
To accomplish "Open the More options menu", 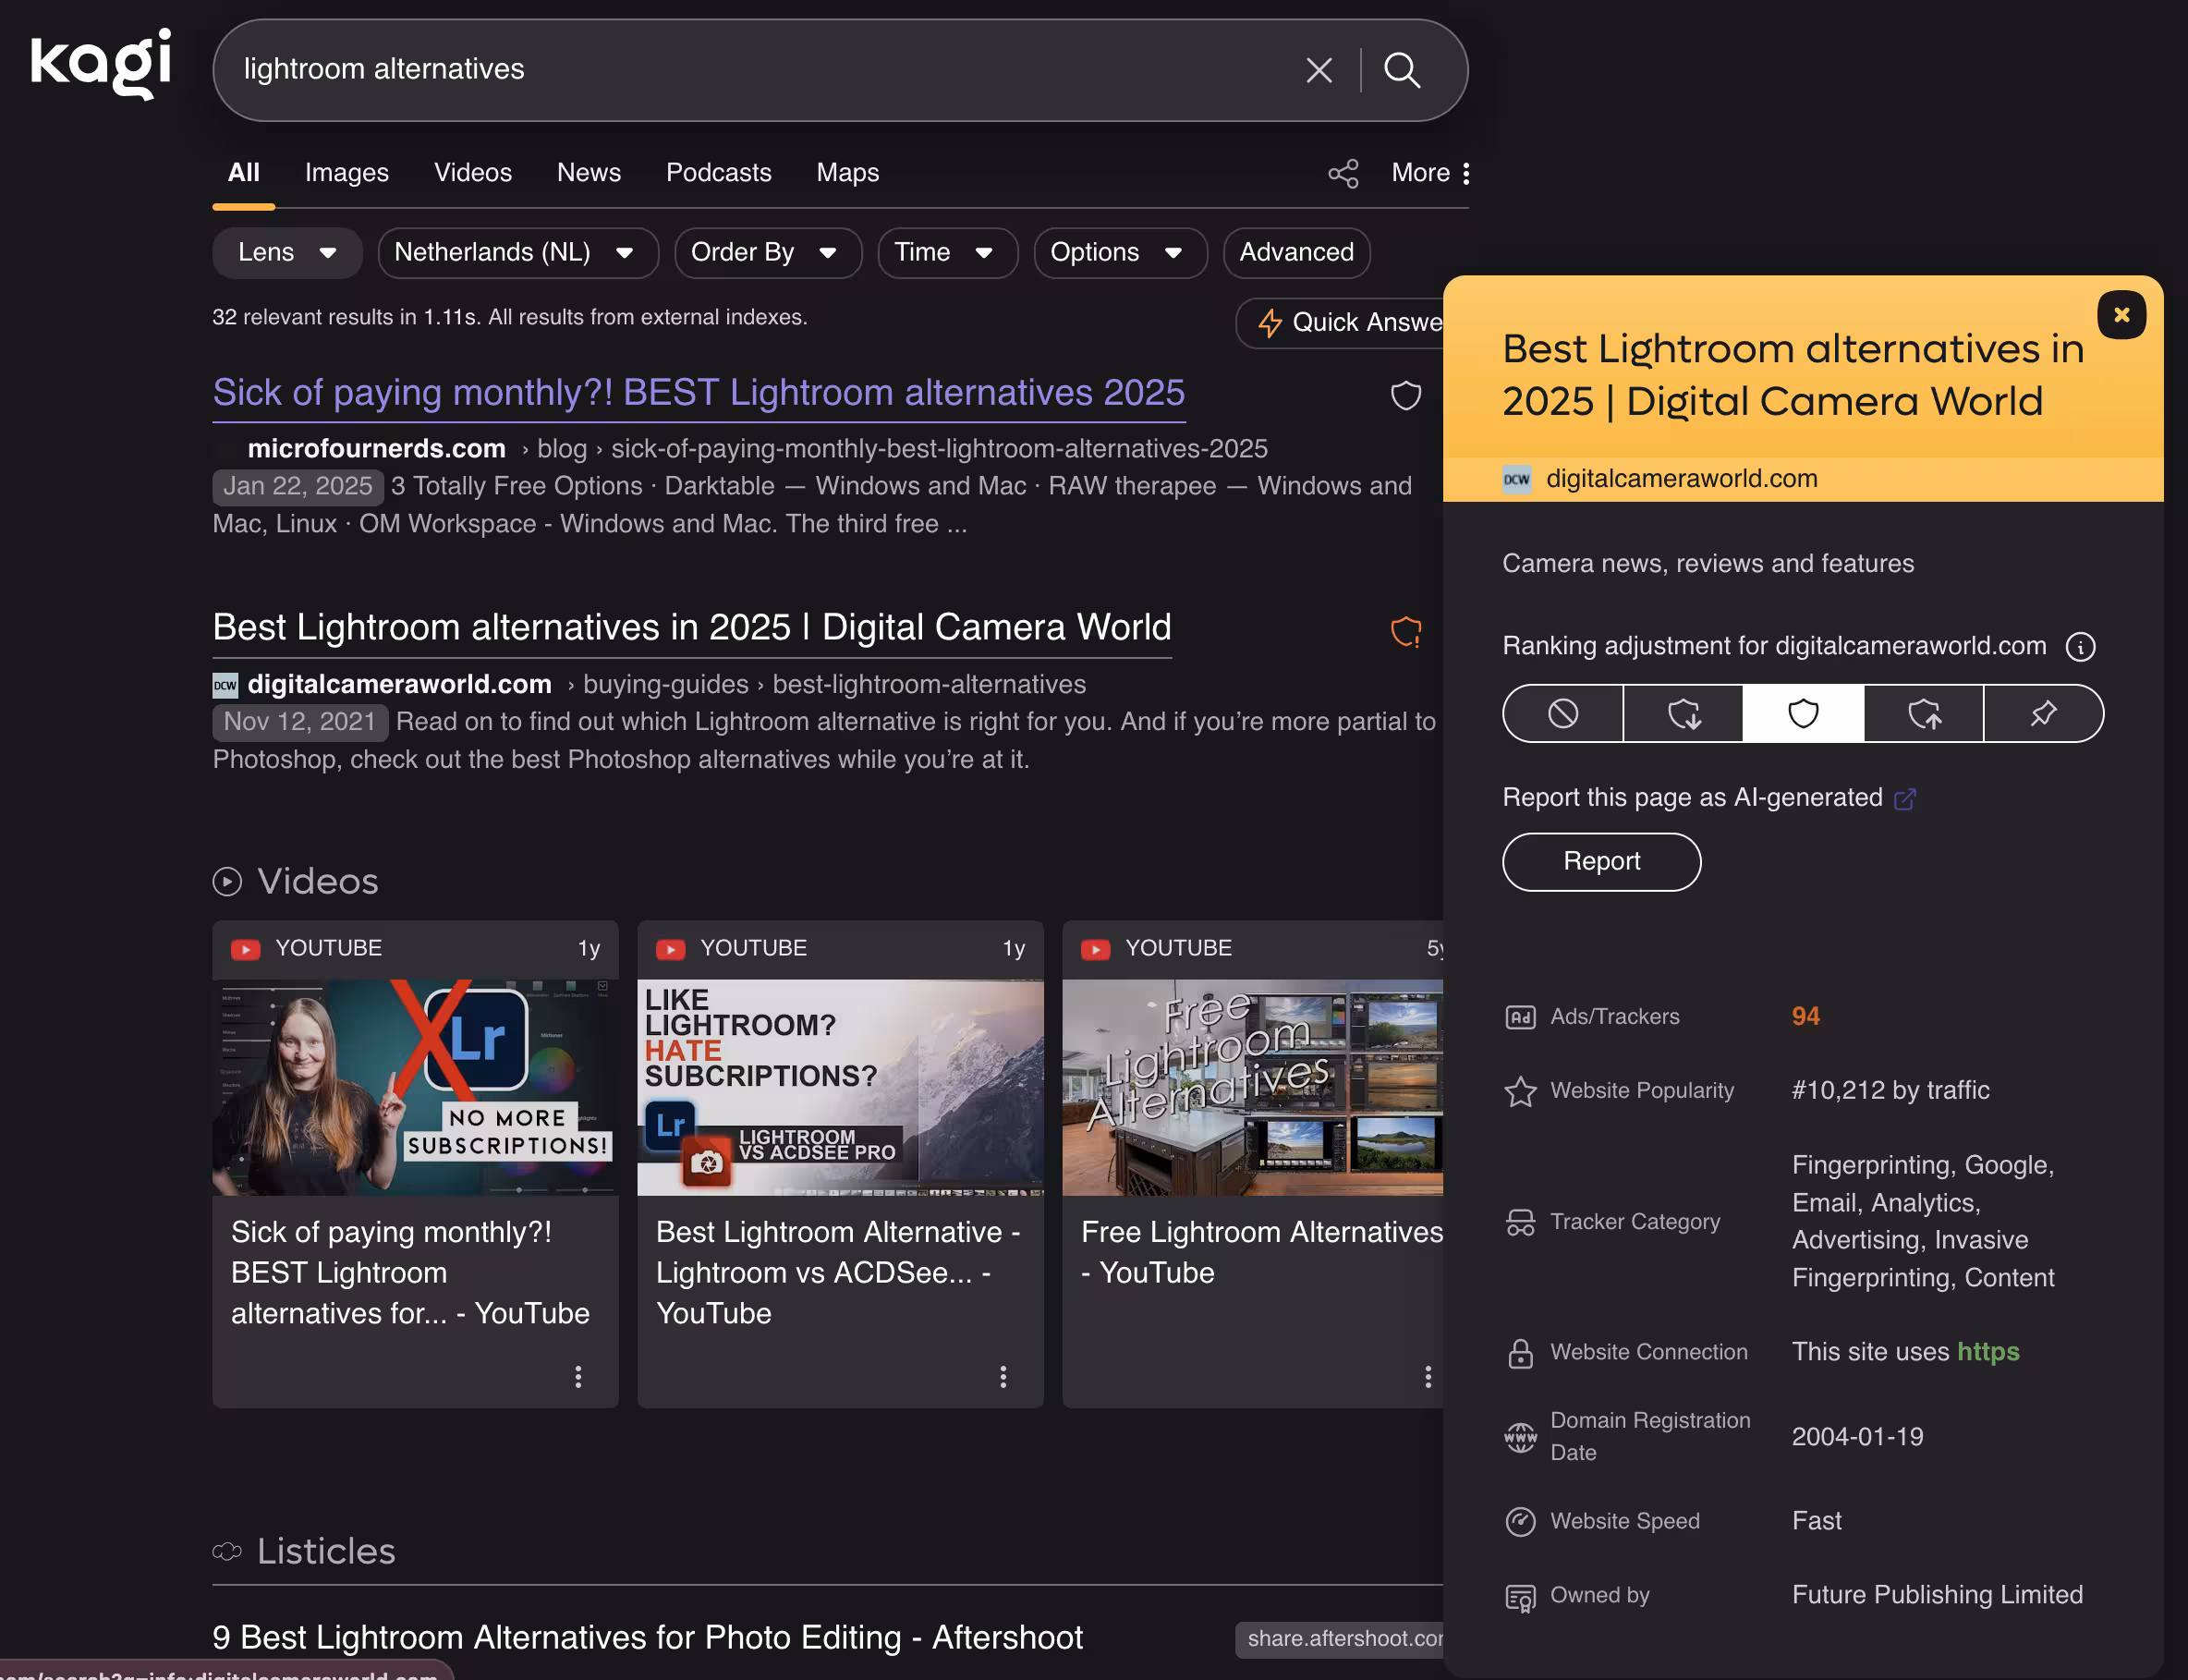I will click(x=1431, y=173).
